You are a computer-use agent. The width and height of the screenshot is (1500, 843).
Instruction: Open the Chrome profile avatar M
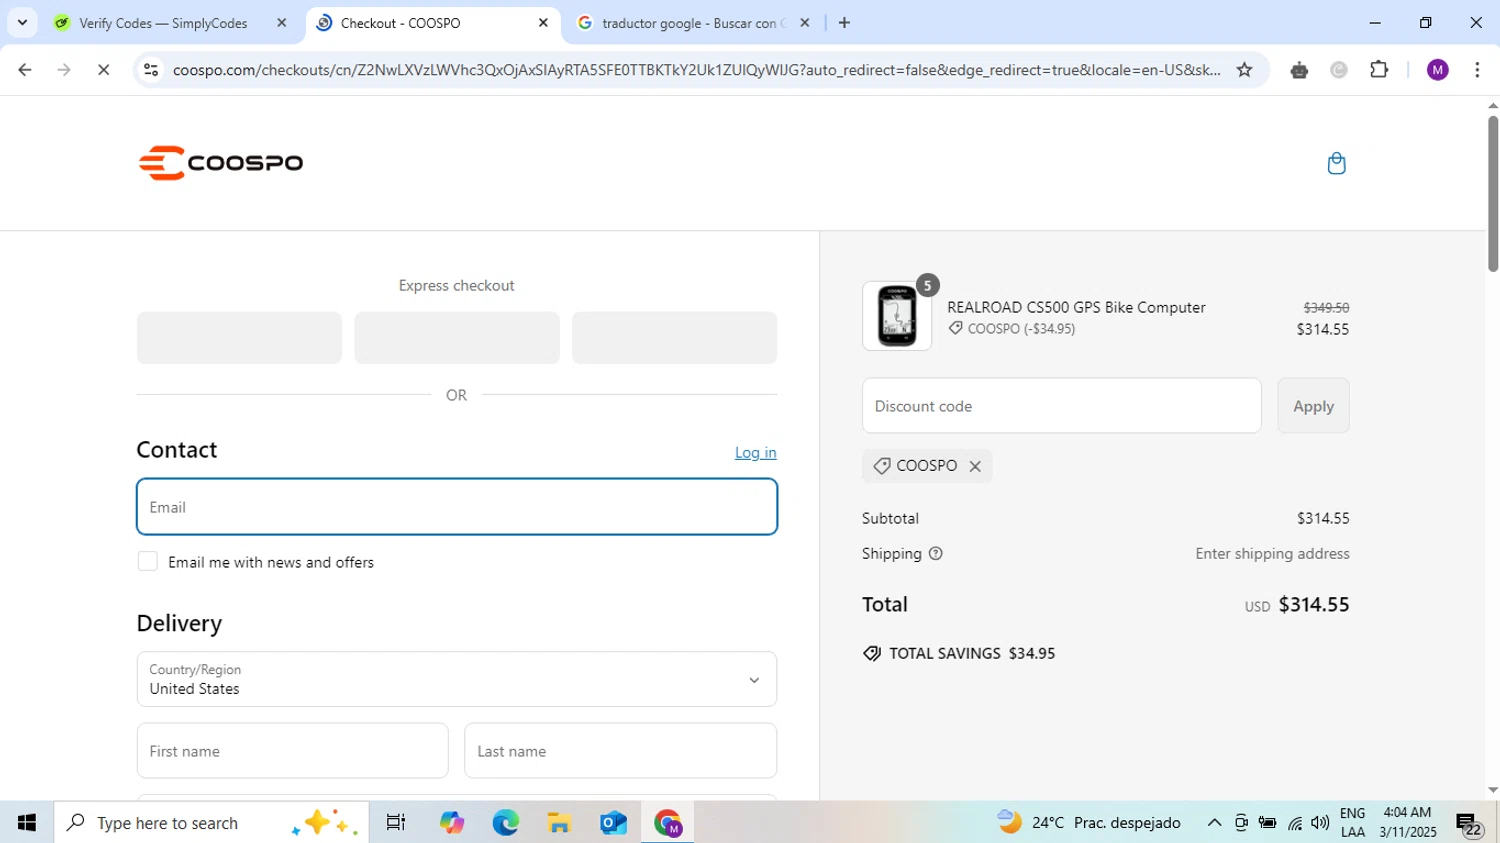pos(1438,70)
